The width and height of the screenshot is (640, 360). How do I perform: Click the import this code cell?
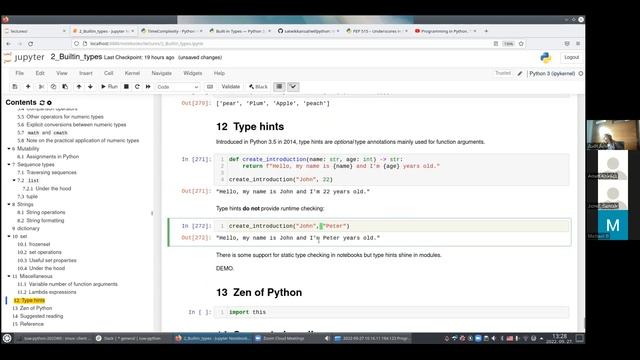point(391,312)
